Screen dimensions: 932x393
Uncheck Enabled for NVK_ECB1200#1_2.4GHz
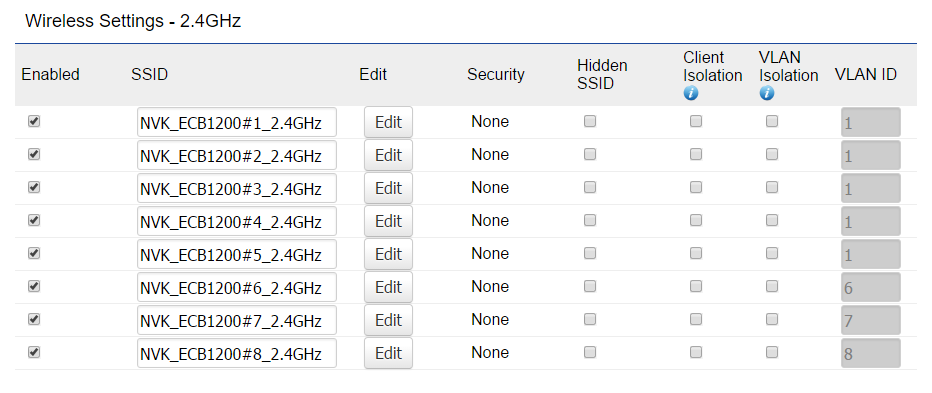pyautogui.click(x=34, y=121)
